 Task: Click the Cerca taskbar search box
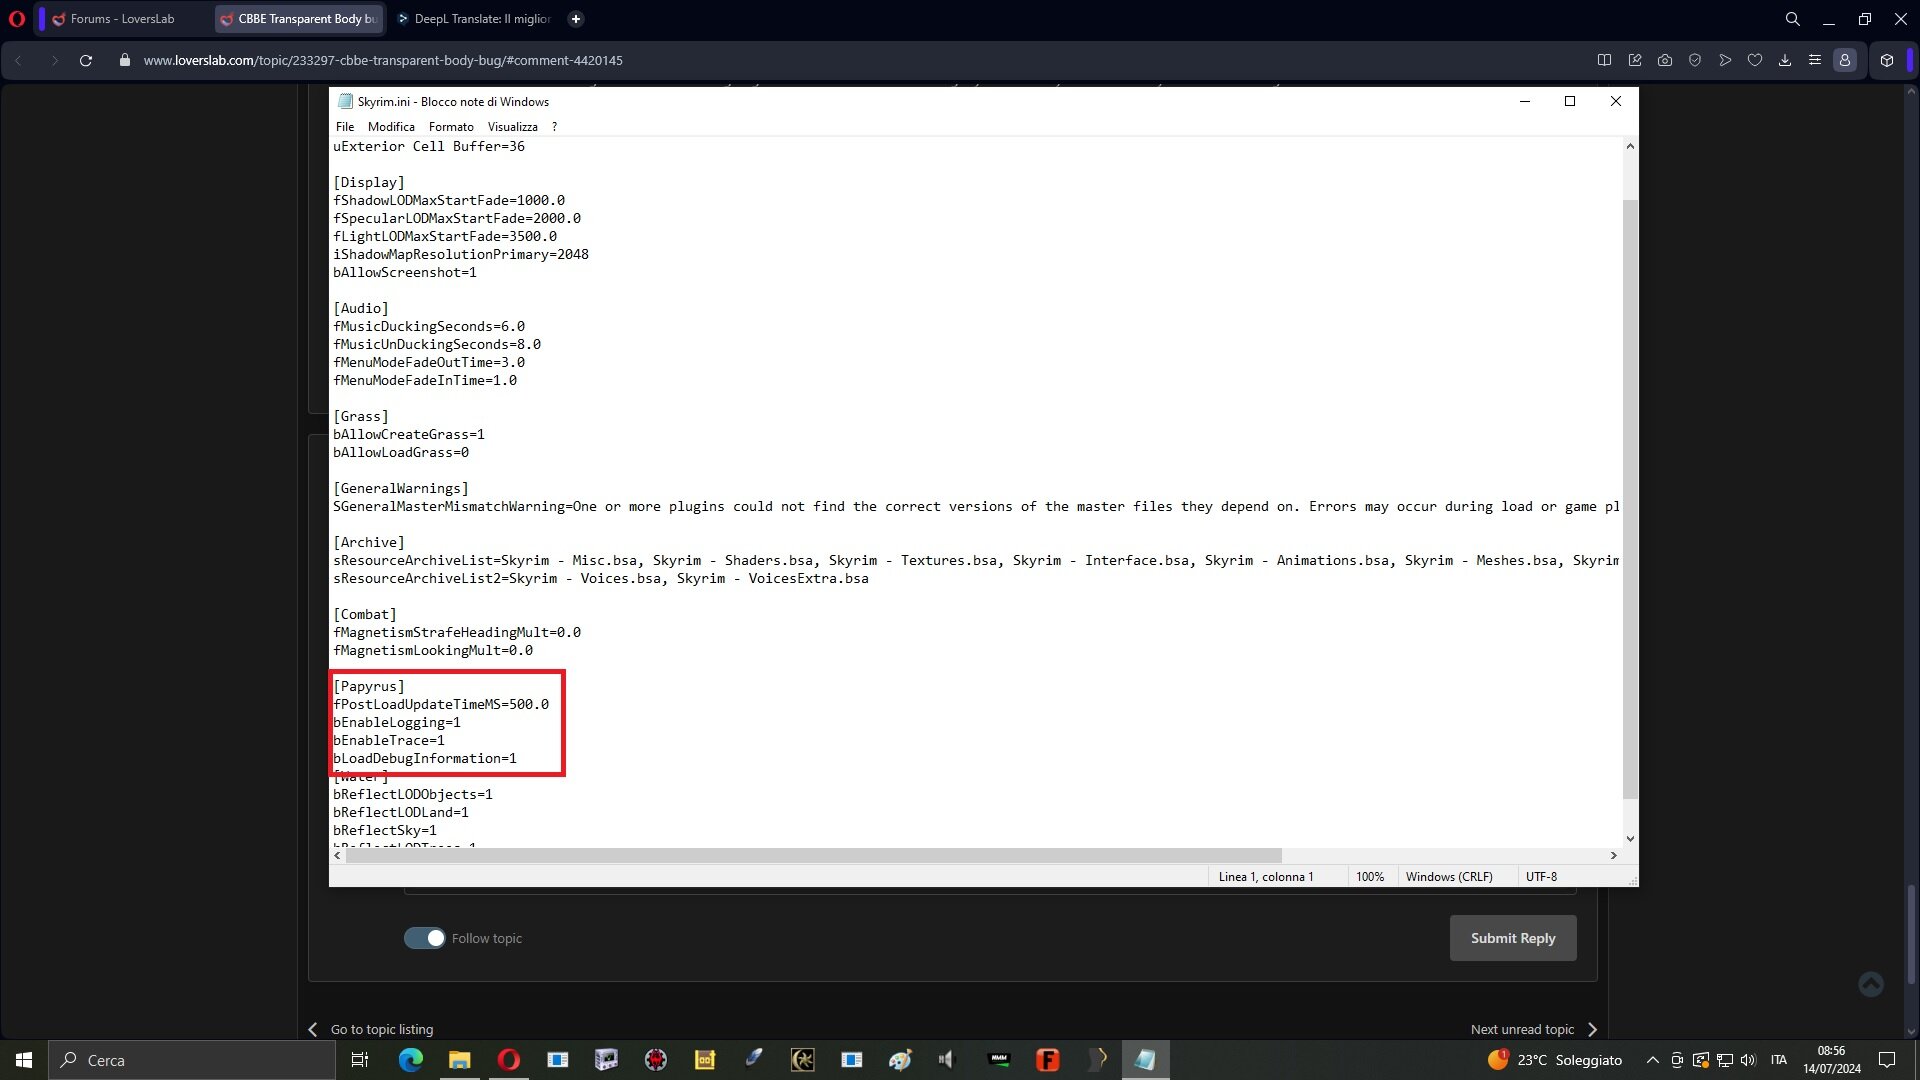coord(192,1060)
